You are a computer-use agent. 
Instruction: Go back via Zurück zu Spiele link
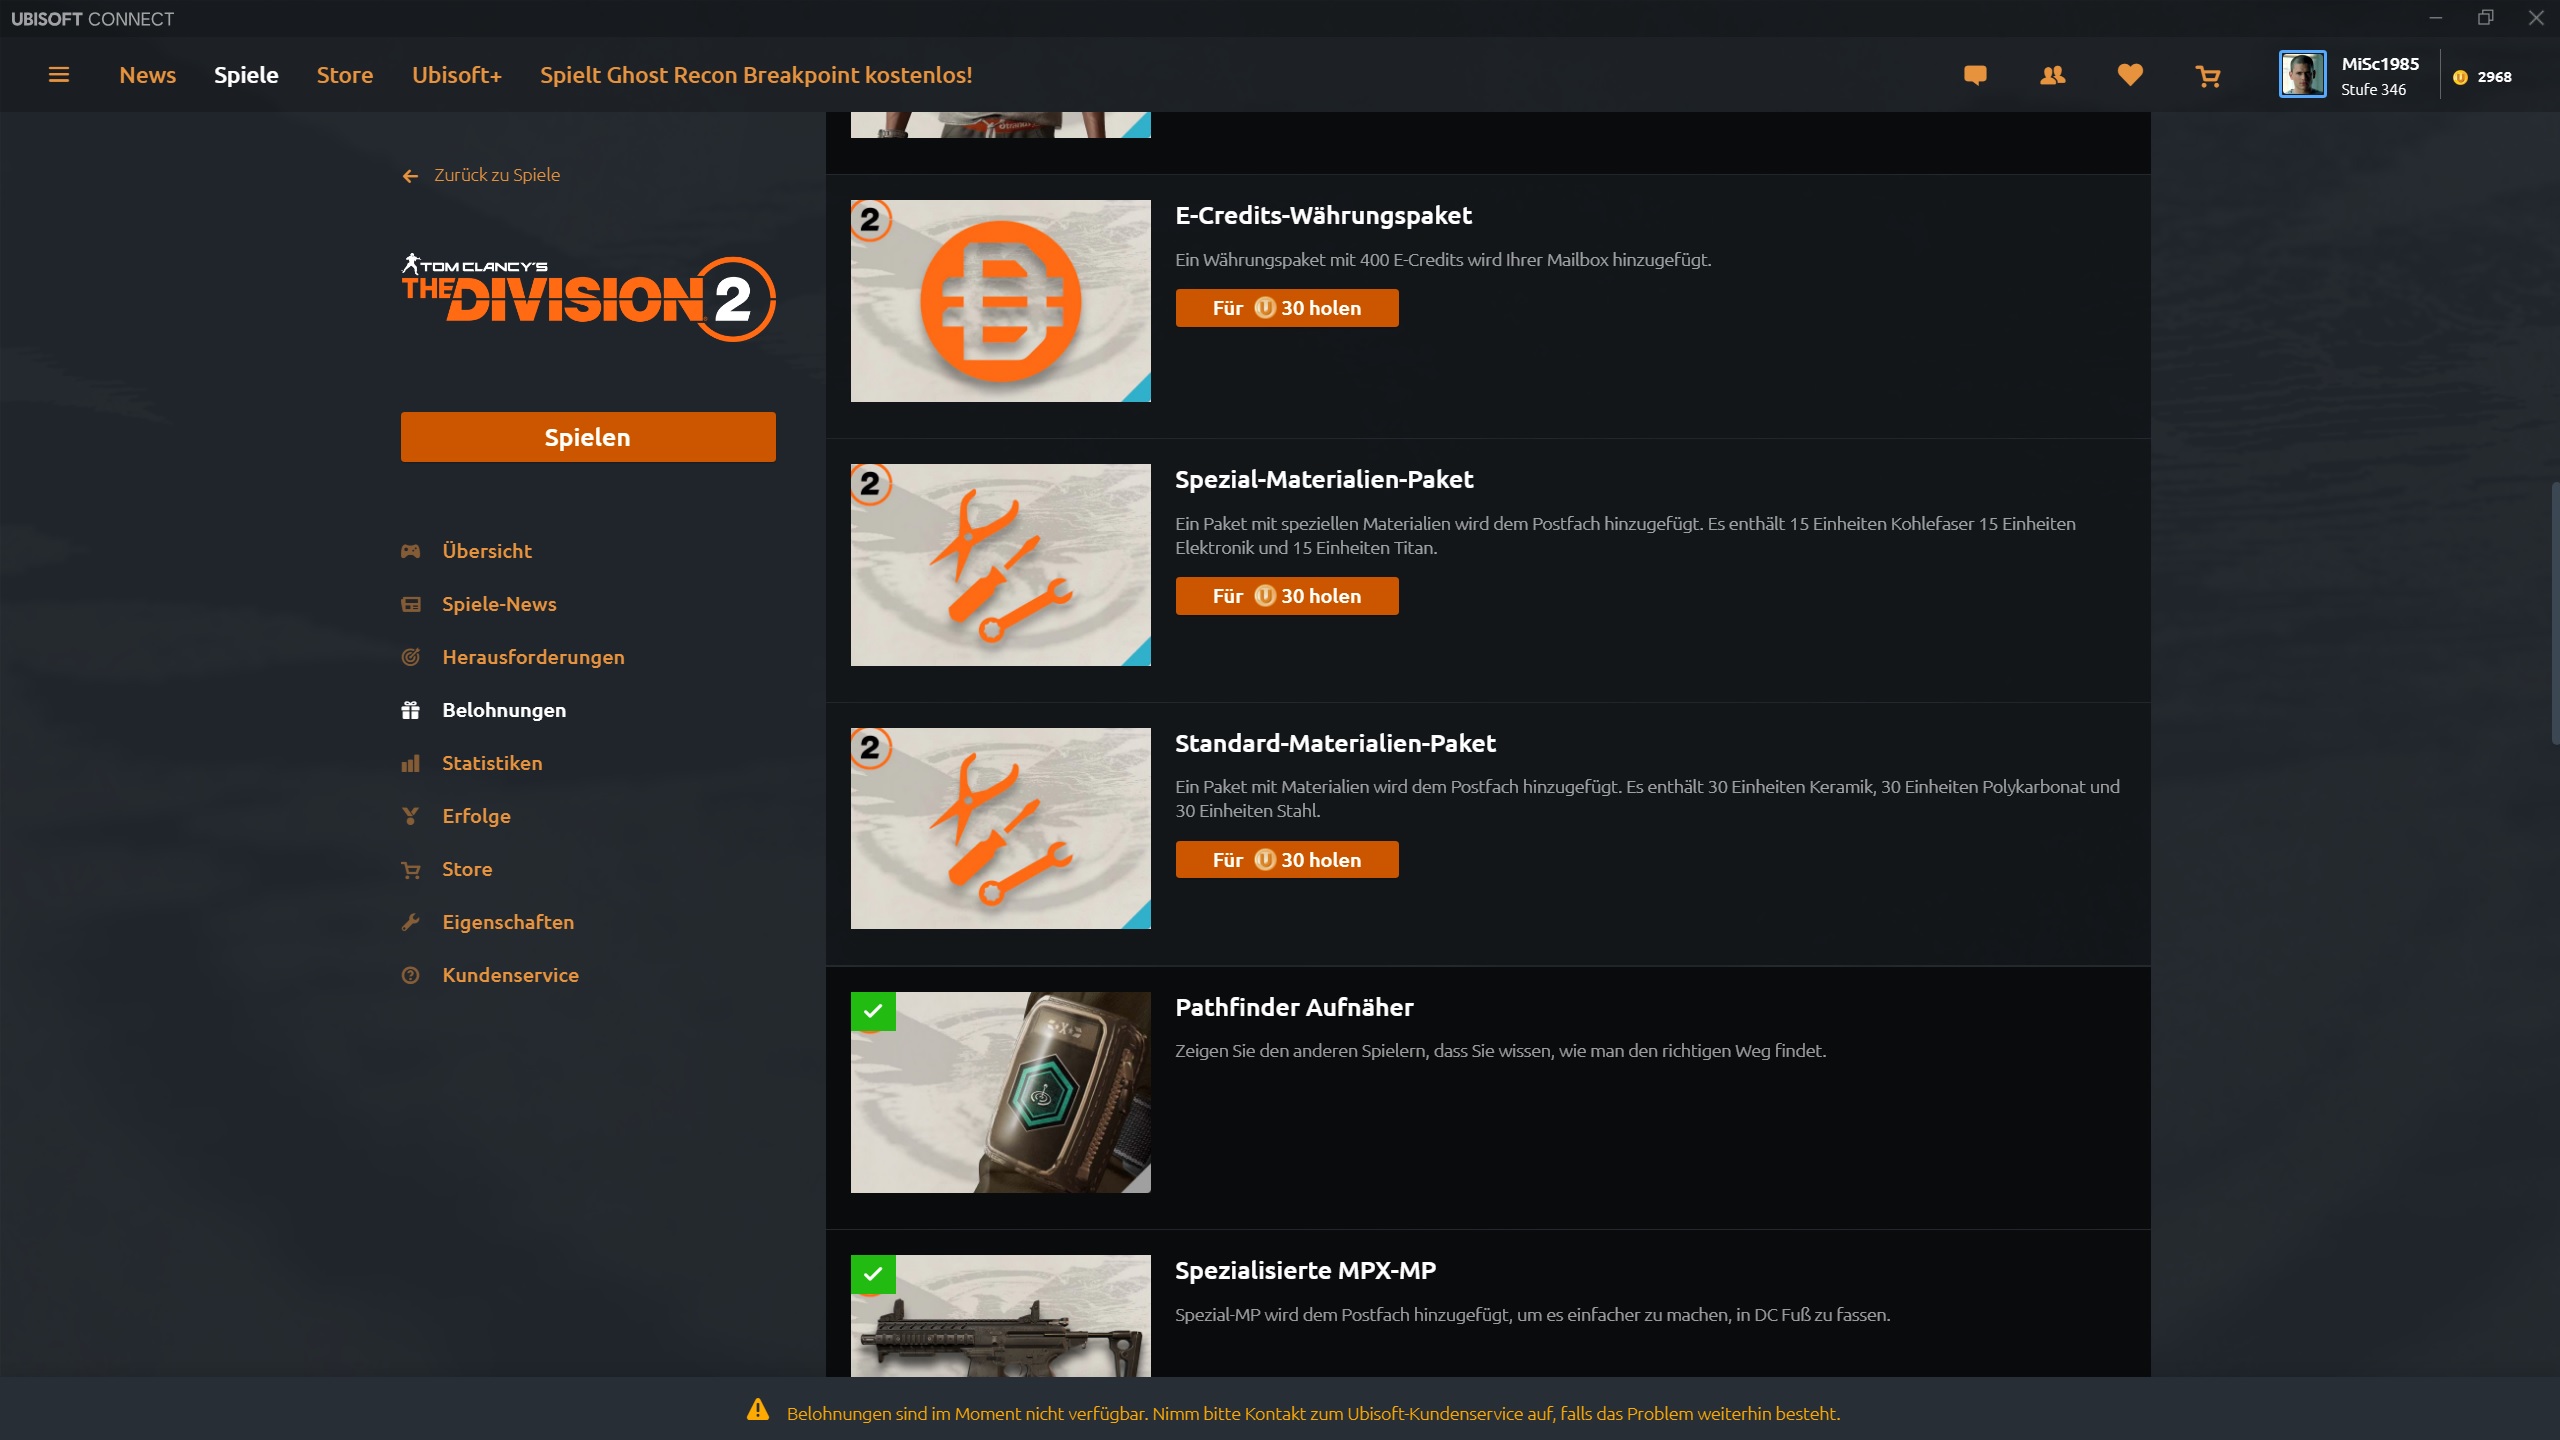(x=496, y=175)
